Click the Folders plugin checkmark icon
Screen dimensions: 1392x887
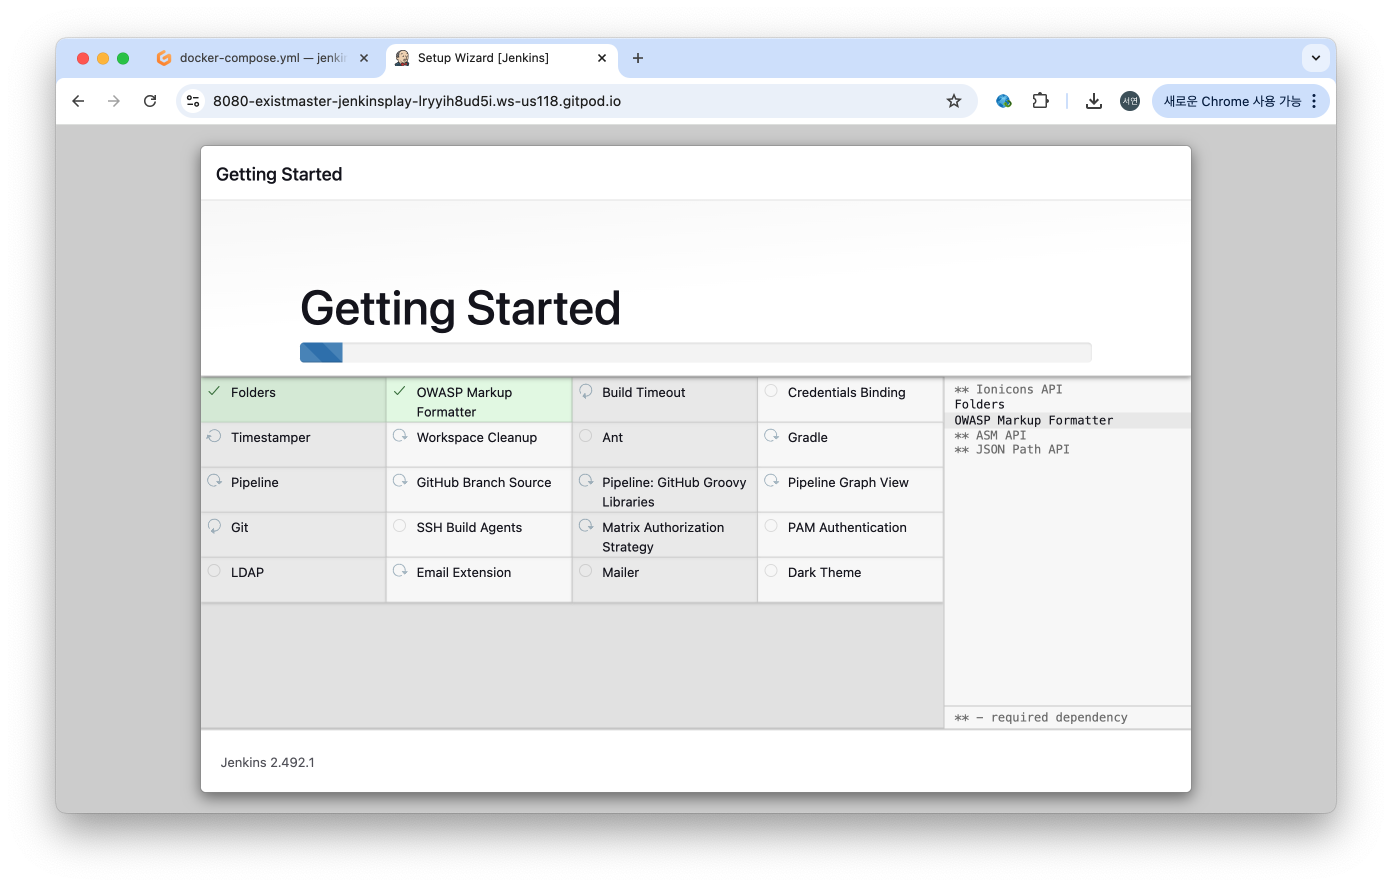[214, 391]
